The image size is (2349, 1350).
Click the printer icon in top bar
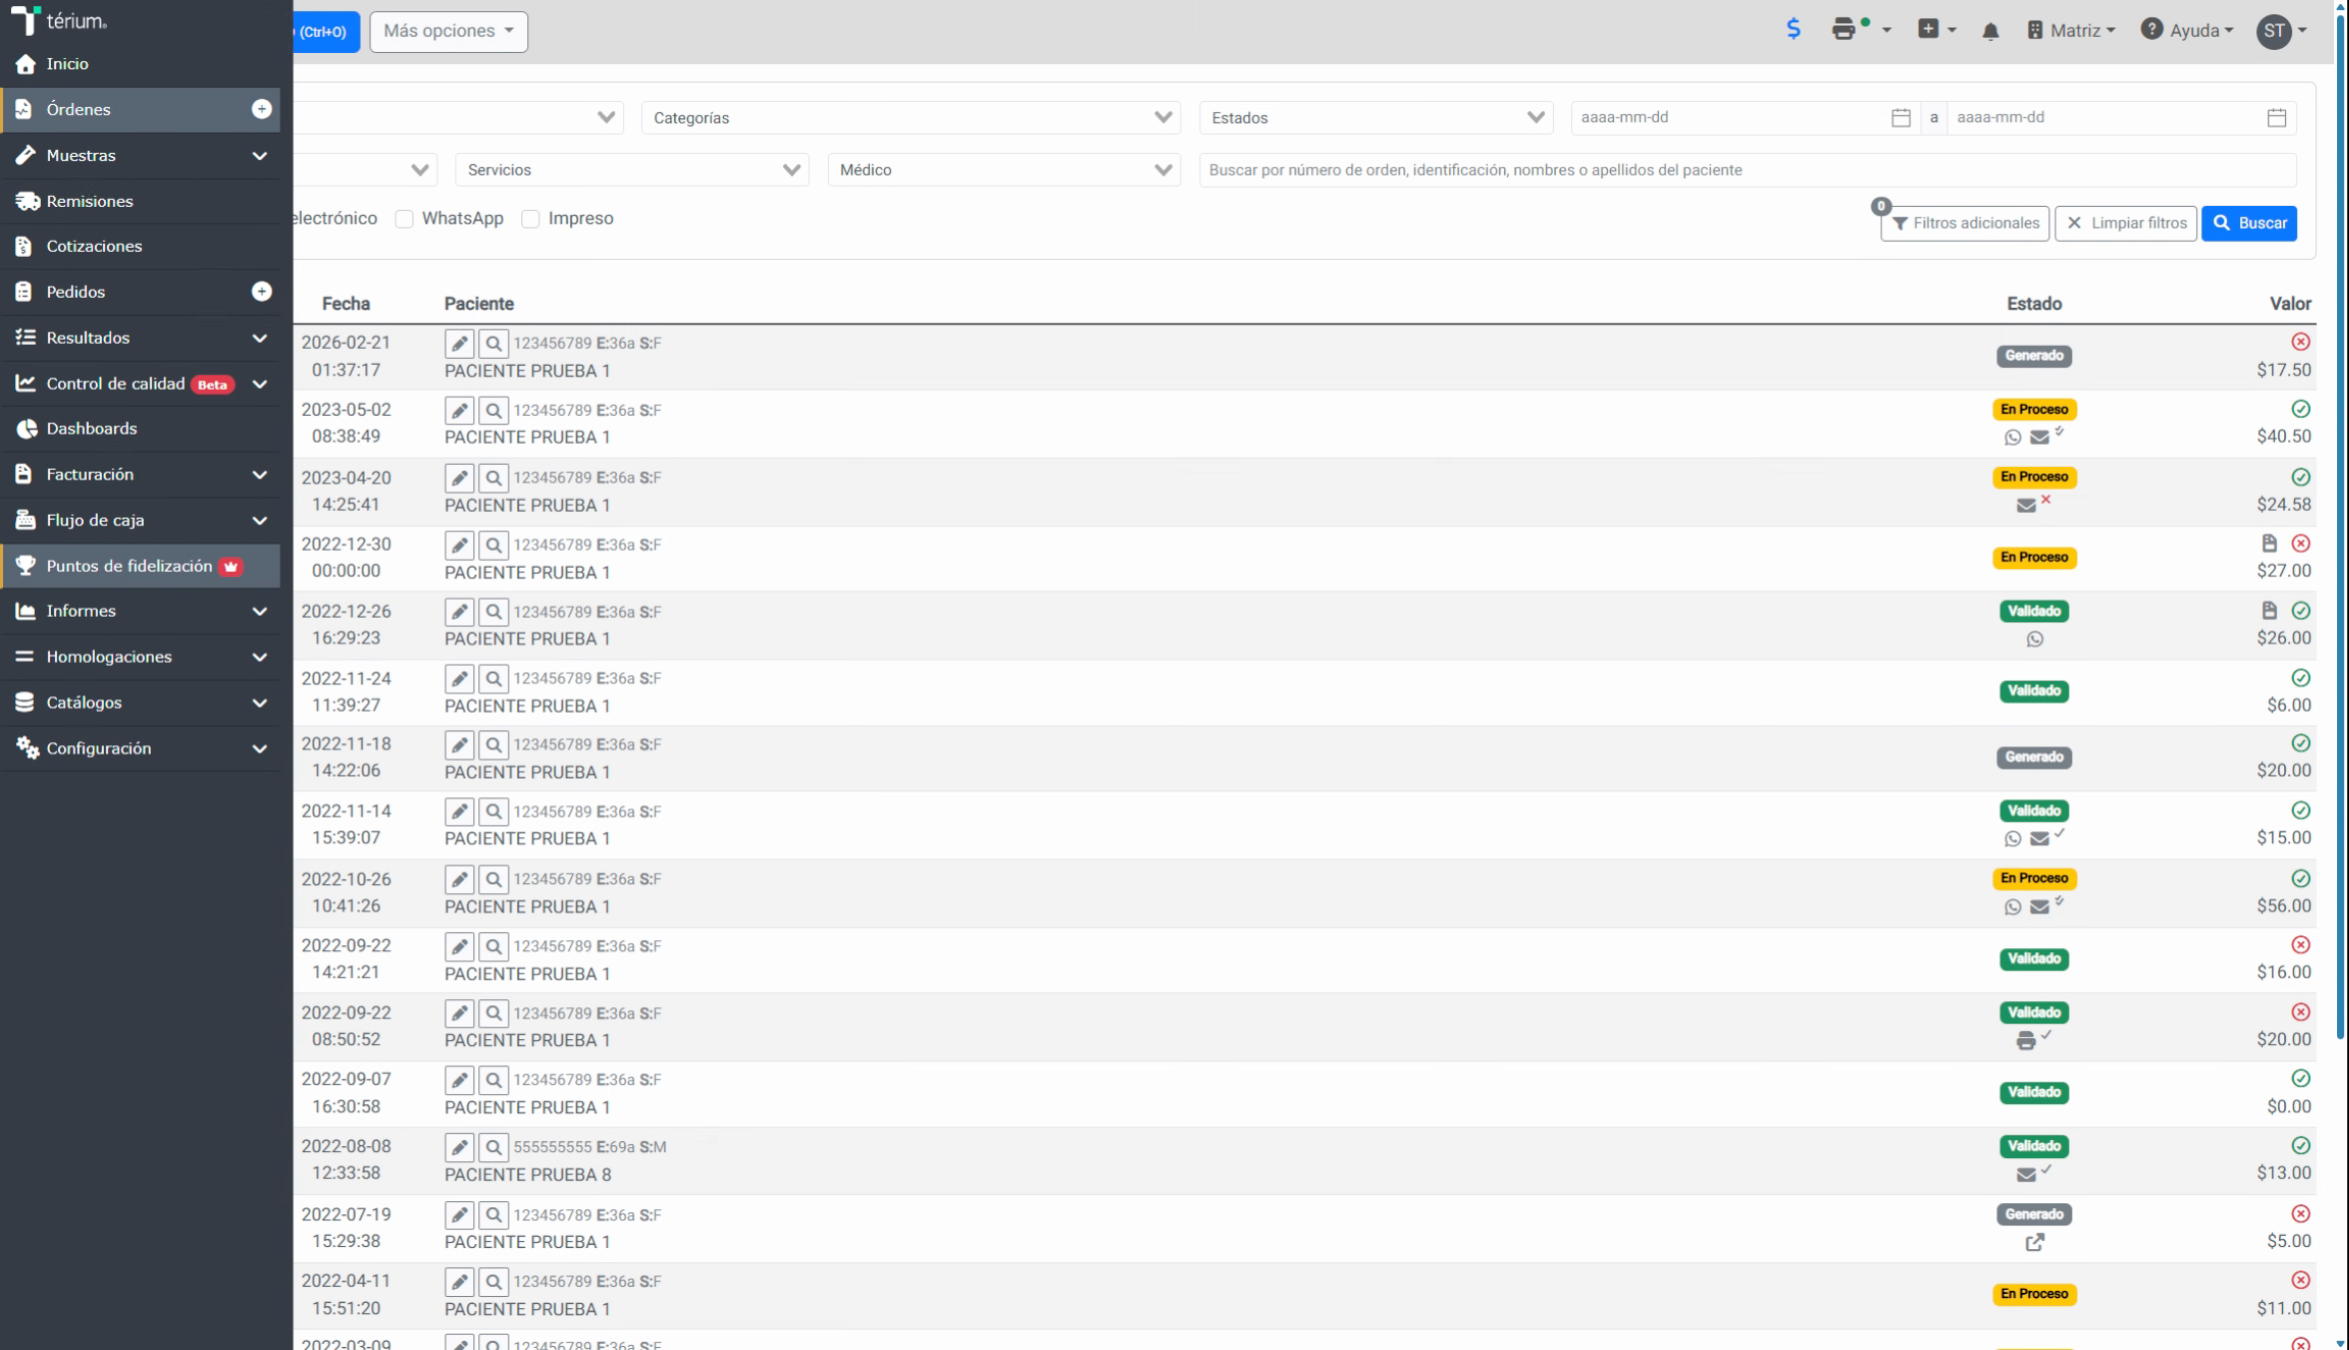[1843, 29]
